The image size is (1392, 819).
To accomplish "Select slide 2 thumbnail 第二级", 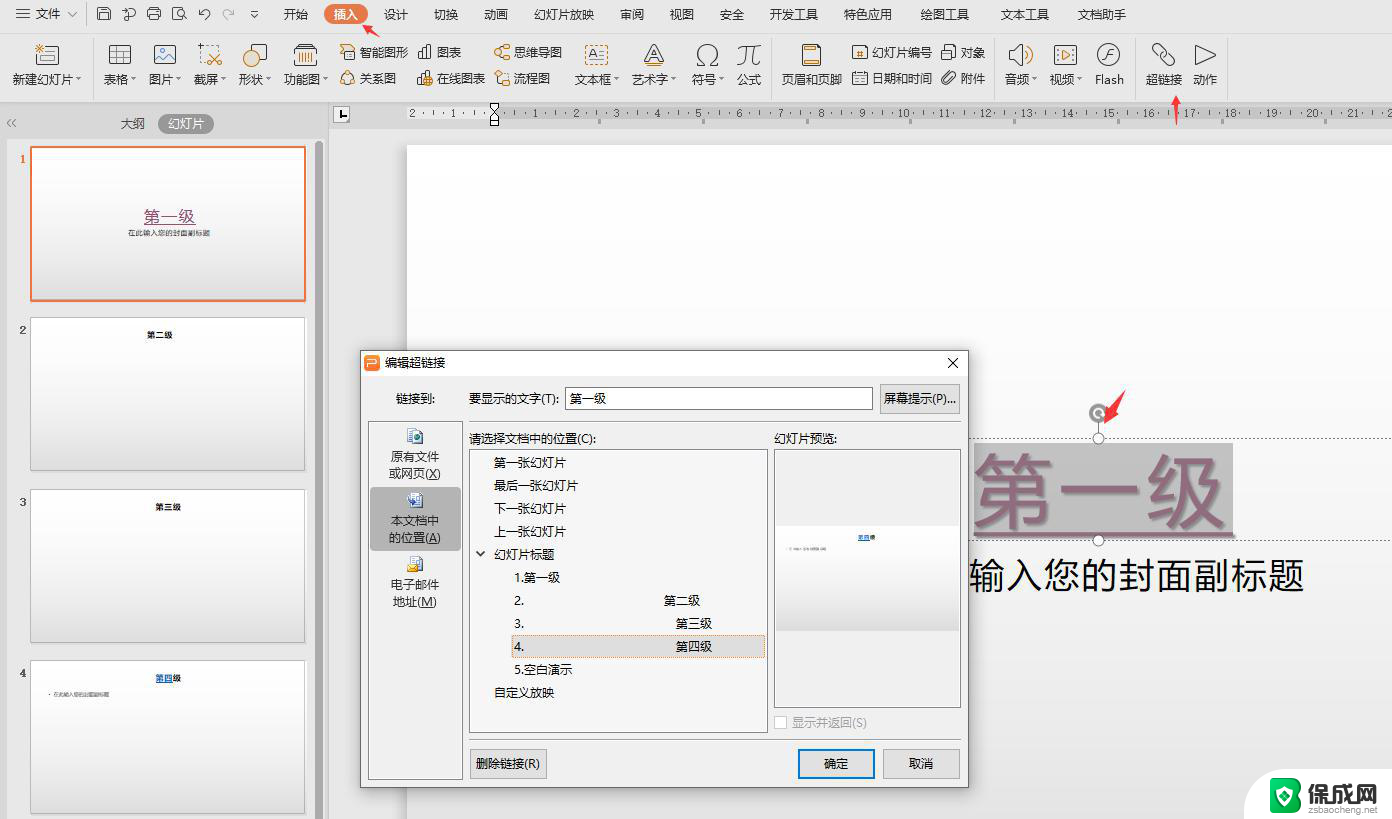I will [x=168, y=394].
